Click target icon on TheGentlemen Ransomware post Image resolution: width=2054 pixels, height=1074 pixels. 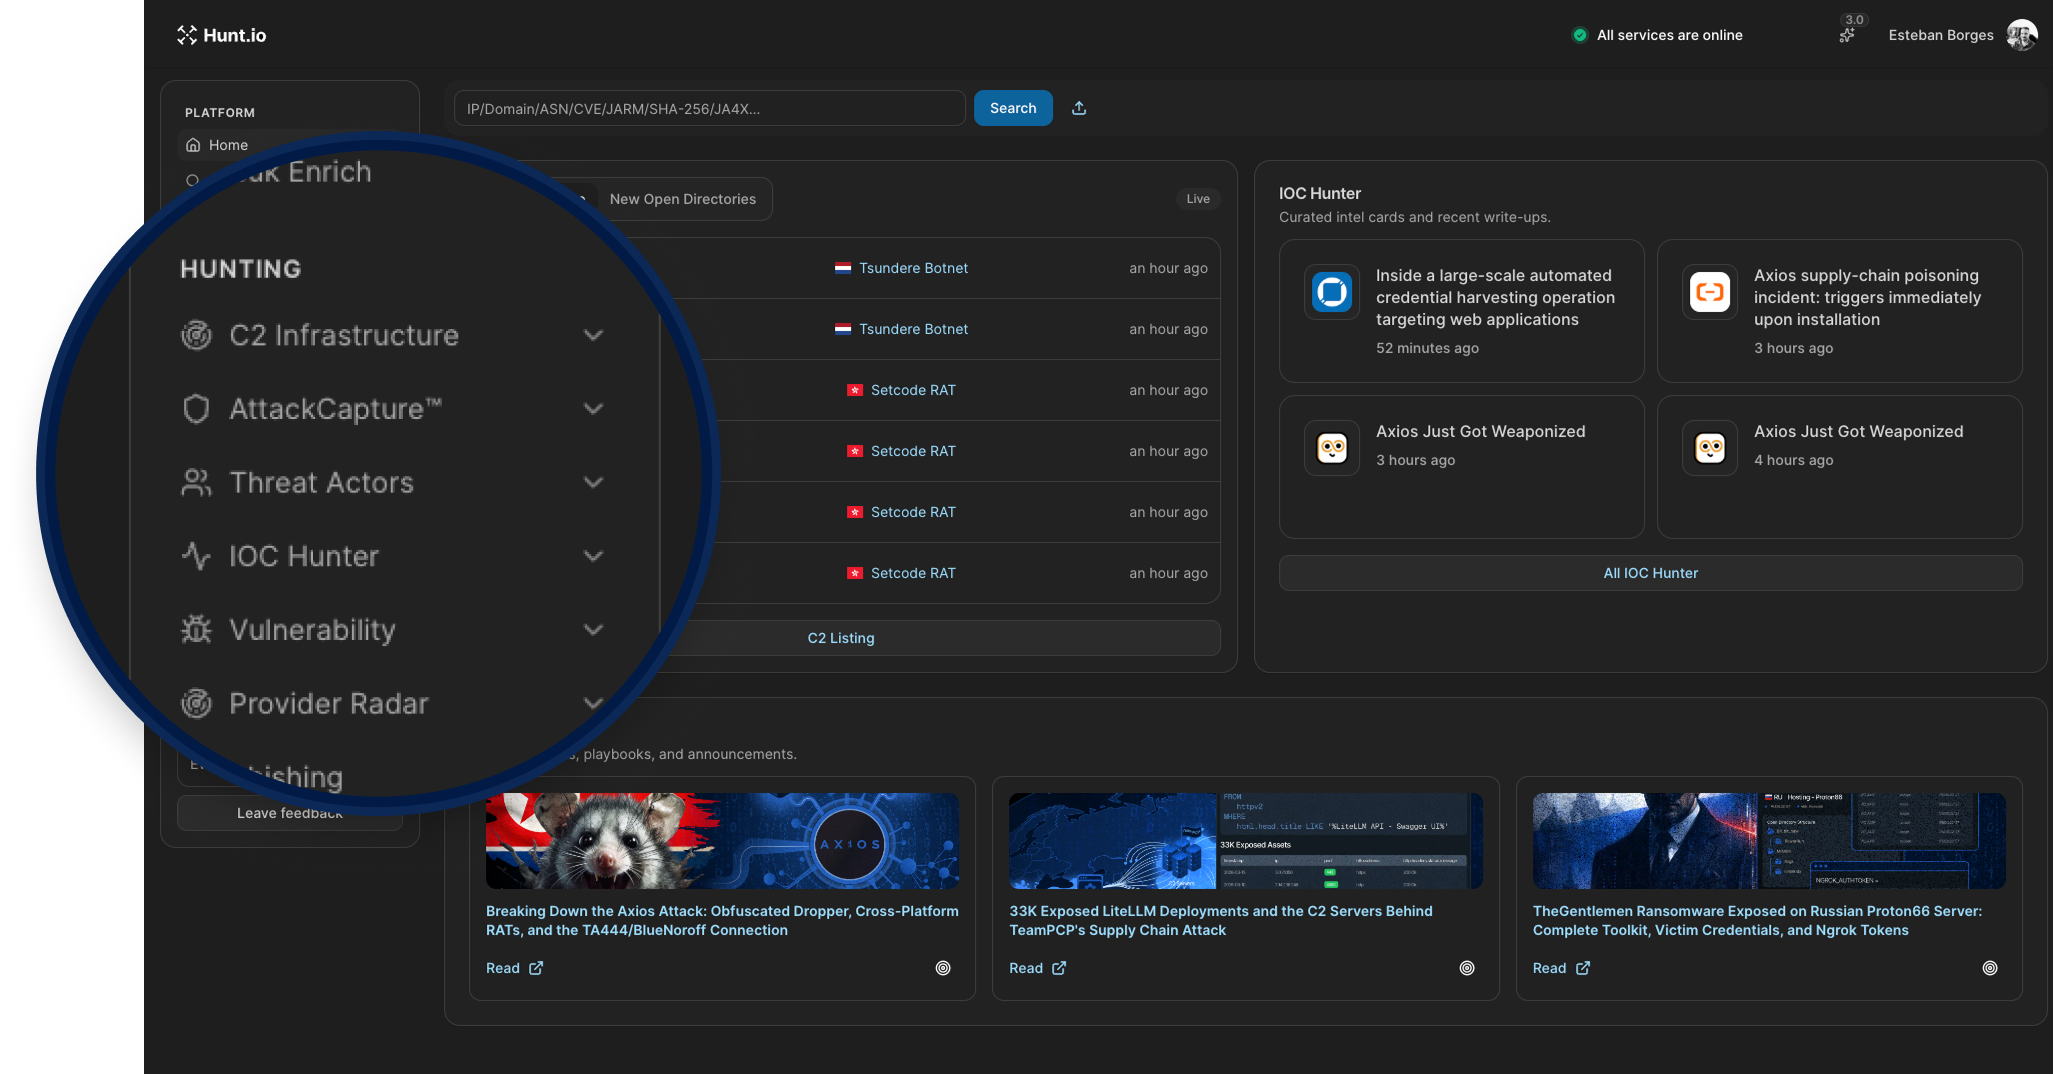click(x=1990, y=968)
